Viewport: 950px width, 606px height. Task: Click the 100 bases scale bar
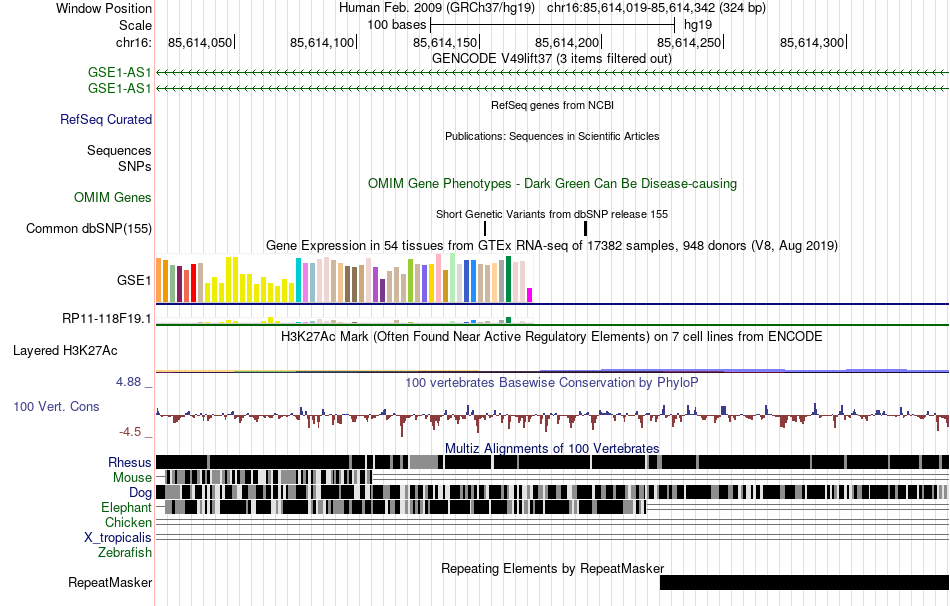[x=552, y=25]
